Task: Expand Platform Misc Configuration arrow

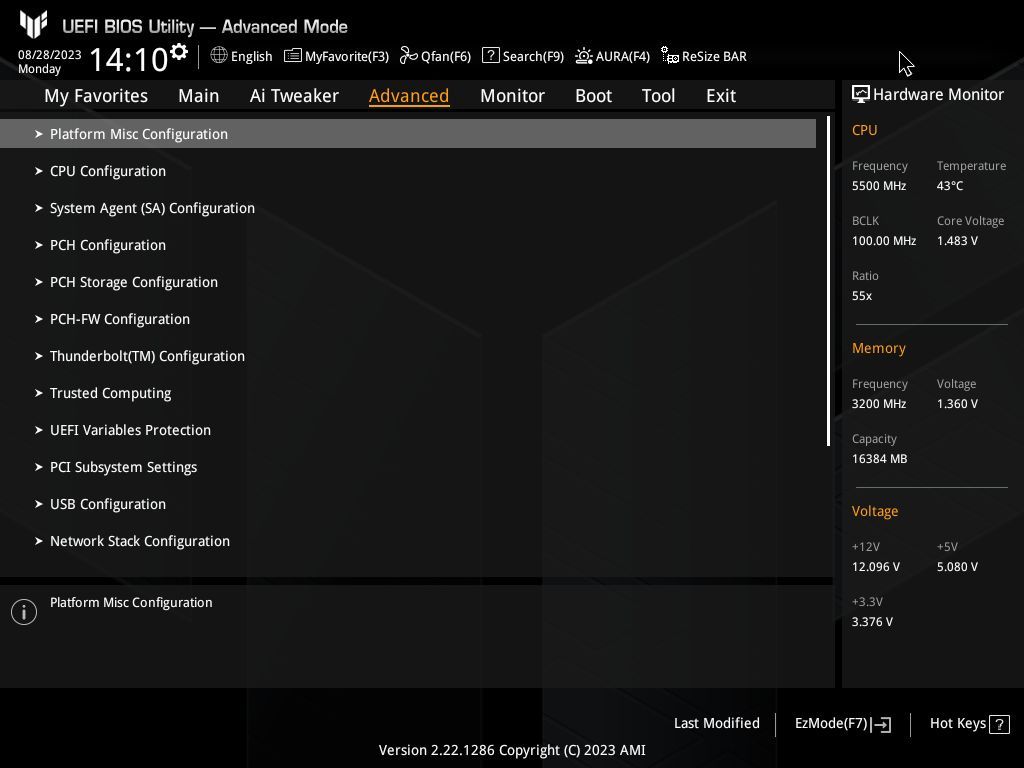Action: tap(39, 134)
